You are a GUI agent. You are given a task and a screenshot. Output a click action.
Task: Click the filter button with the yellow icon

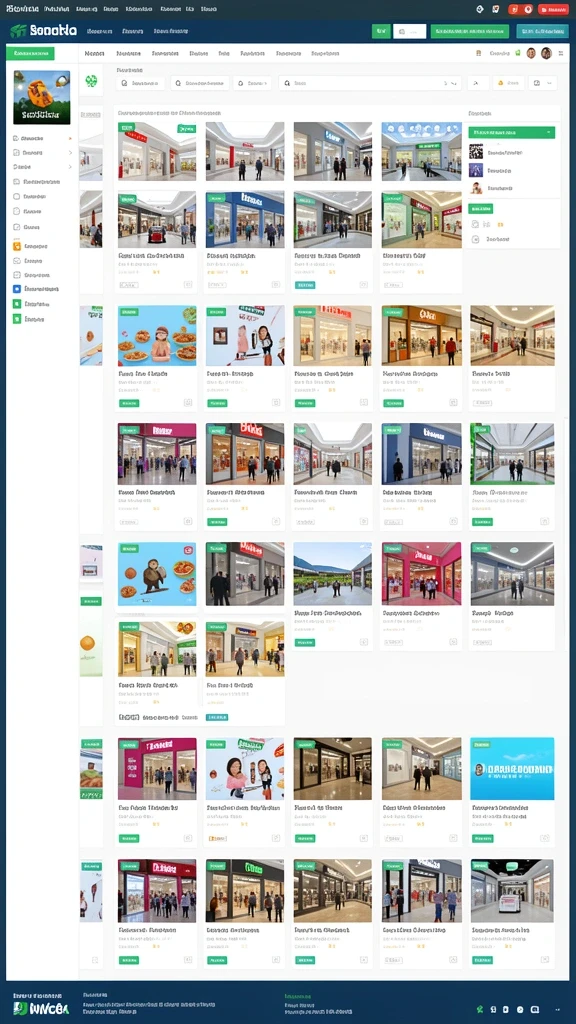[509, 83]
